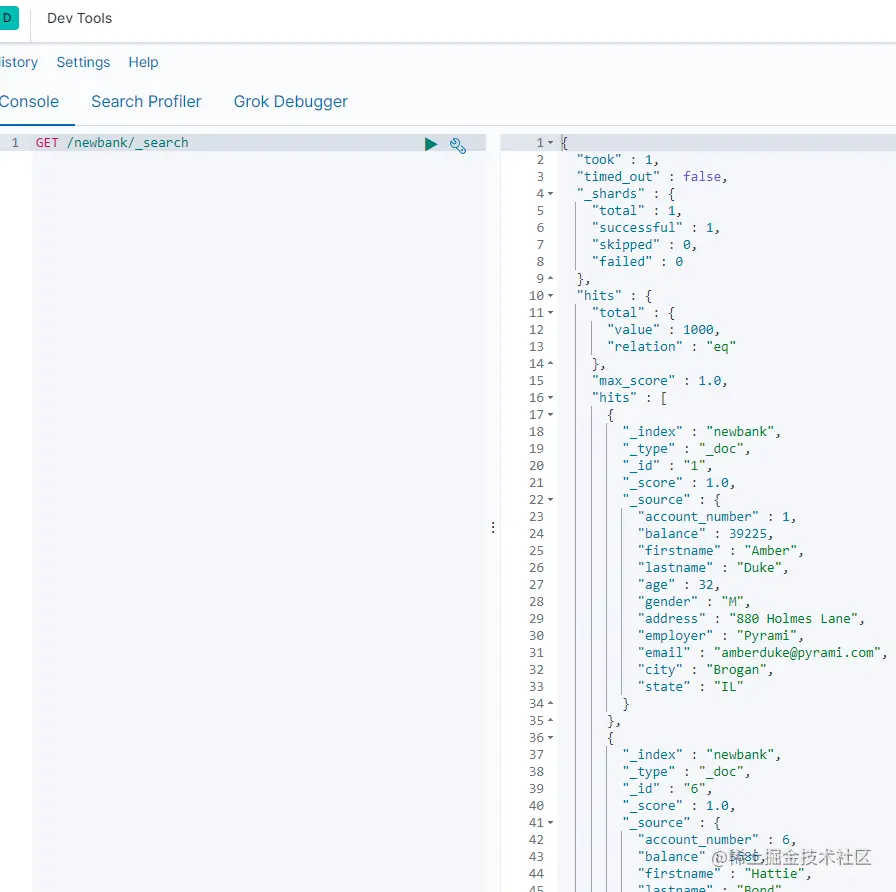Click fold marker at line 14
Image resolution: width=896 pixels, height=892 pixels.
[550, 363]
